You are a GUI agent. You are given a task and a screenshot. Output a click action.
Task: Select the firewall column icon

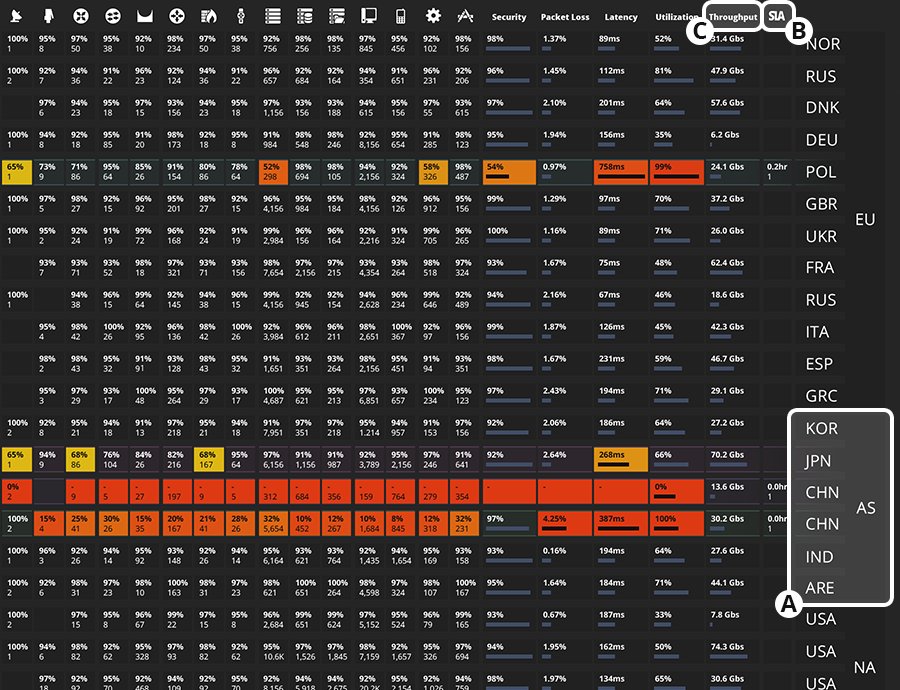208,16
